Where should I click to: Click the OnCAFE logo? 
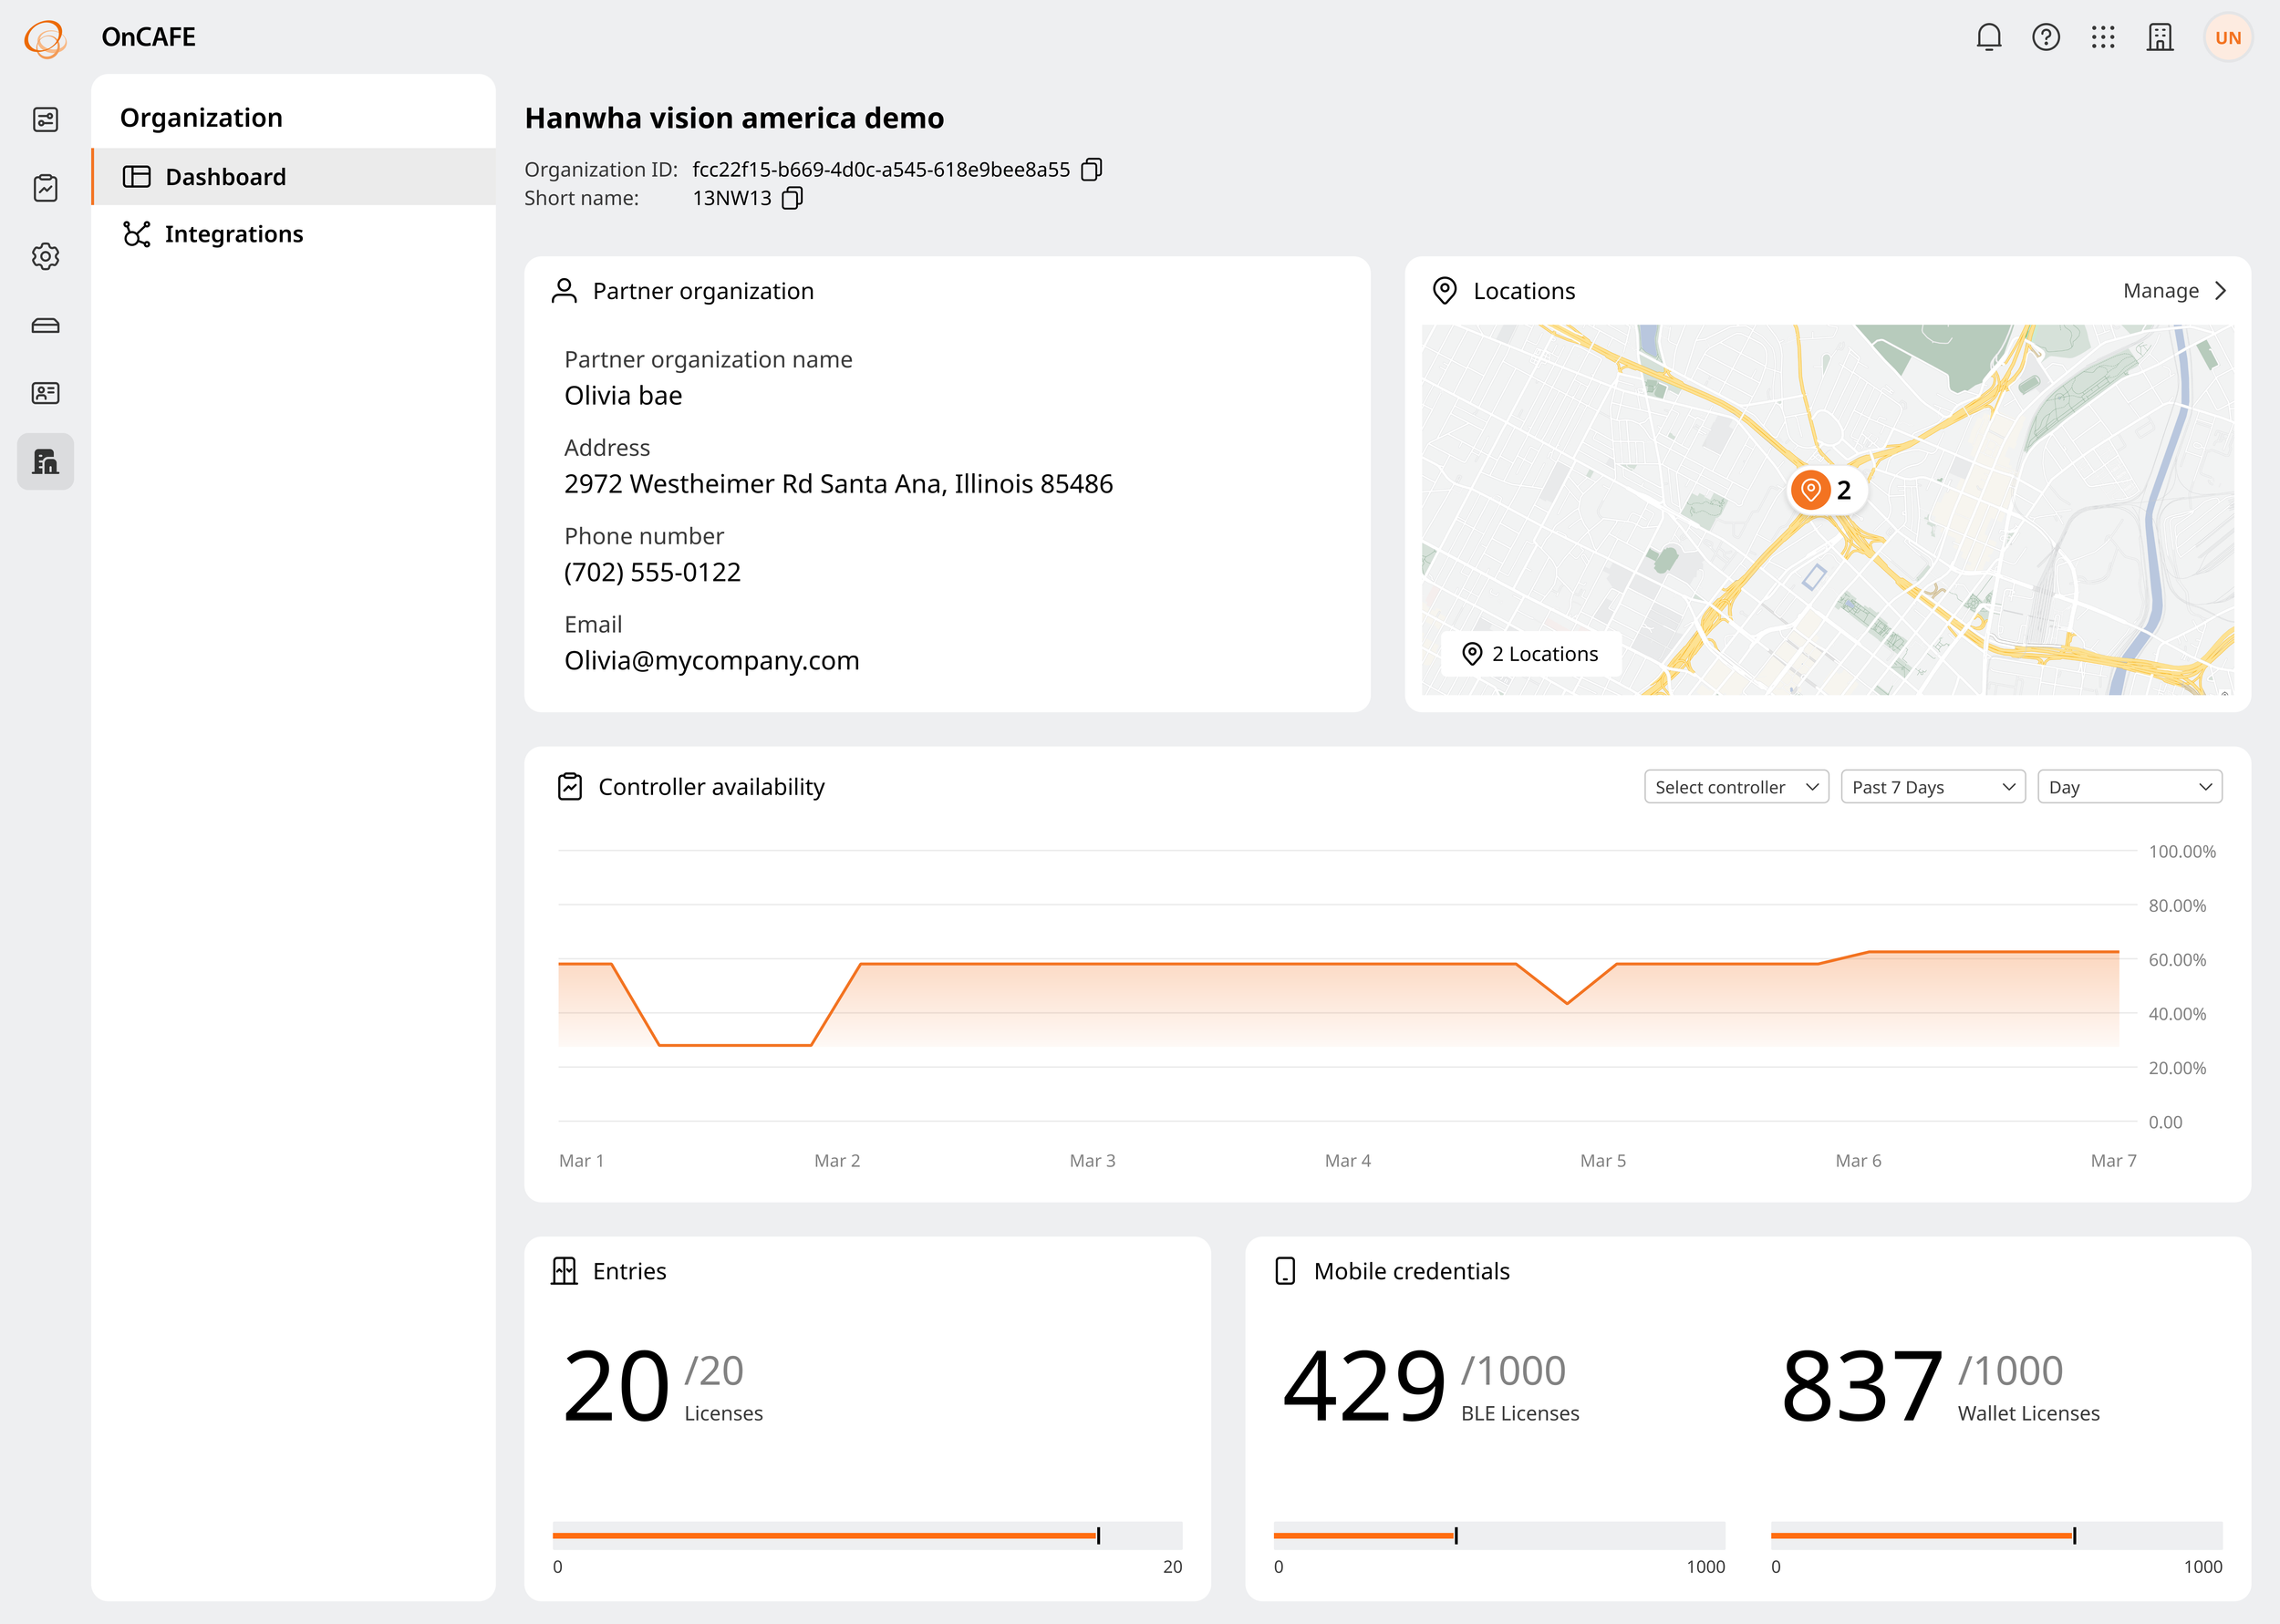[x=45, y=38]
